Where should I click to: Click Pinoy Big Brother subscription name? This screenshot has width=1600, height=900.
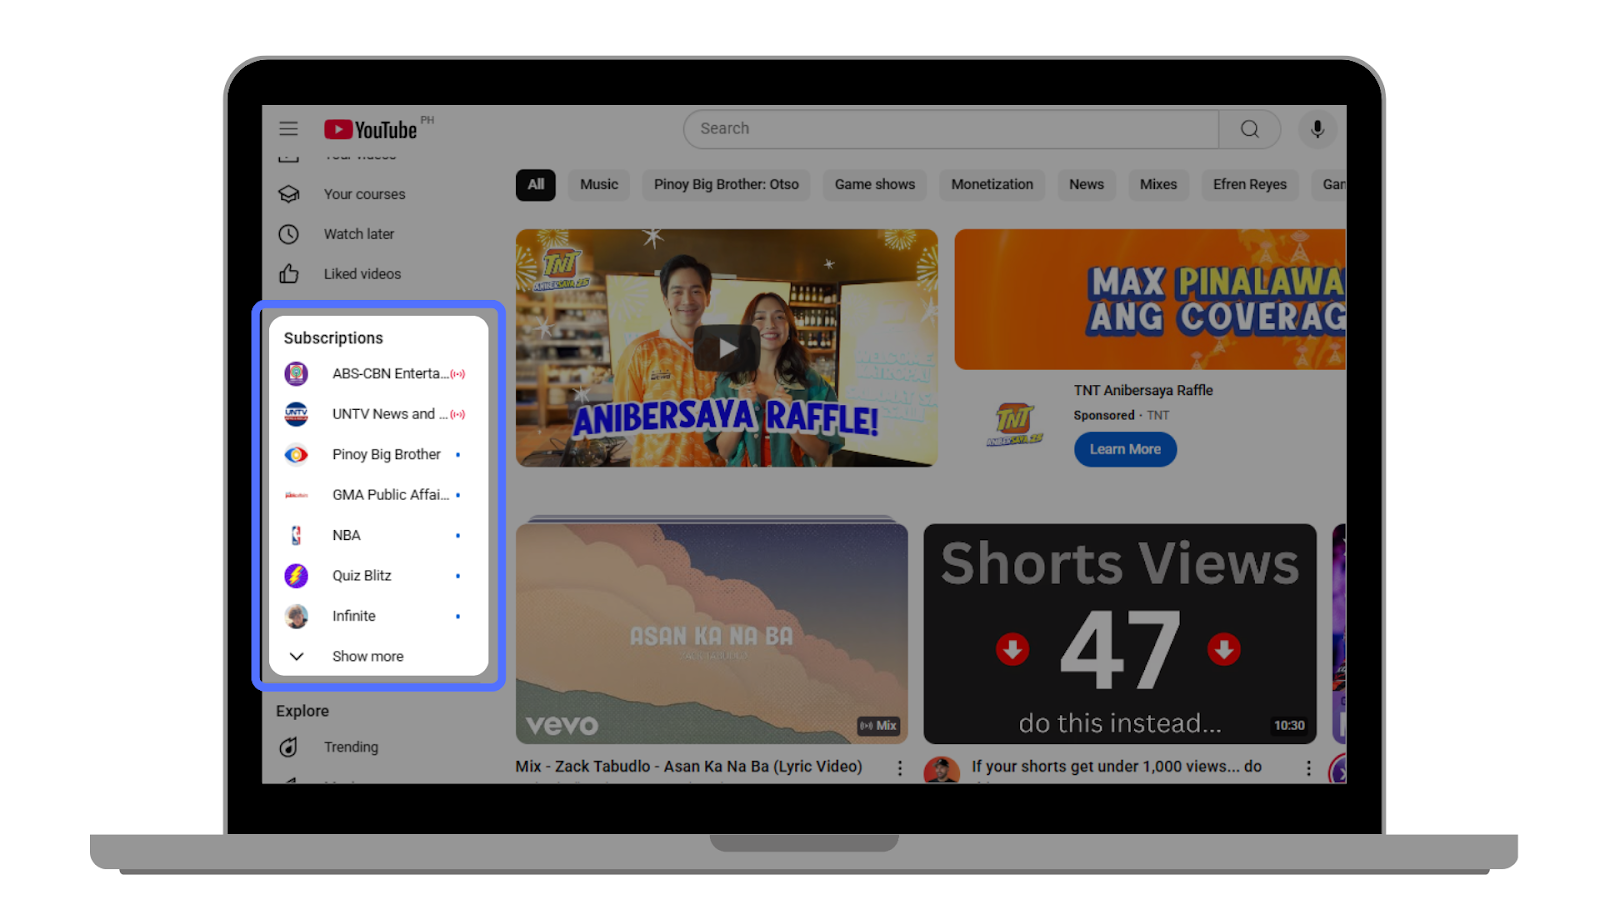click(x=386, y=454)
